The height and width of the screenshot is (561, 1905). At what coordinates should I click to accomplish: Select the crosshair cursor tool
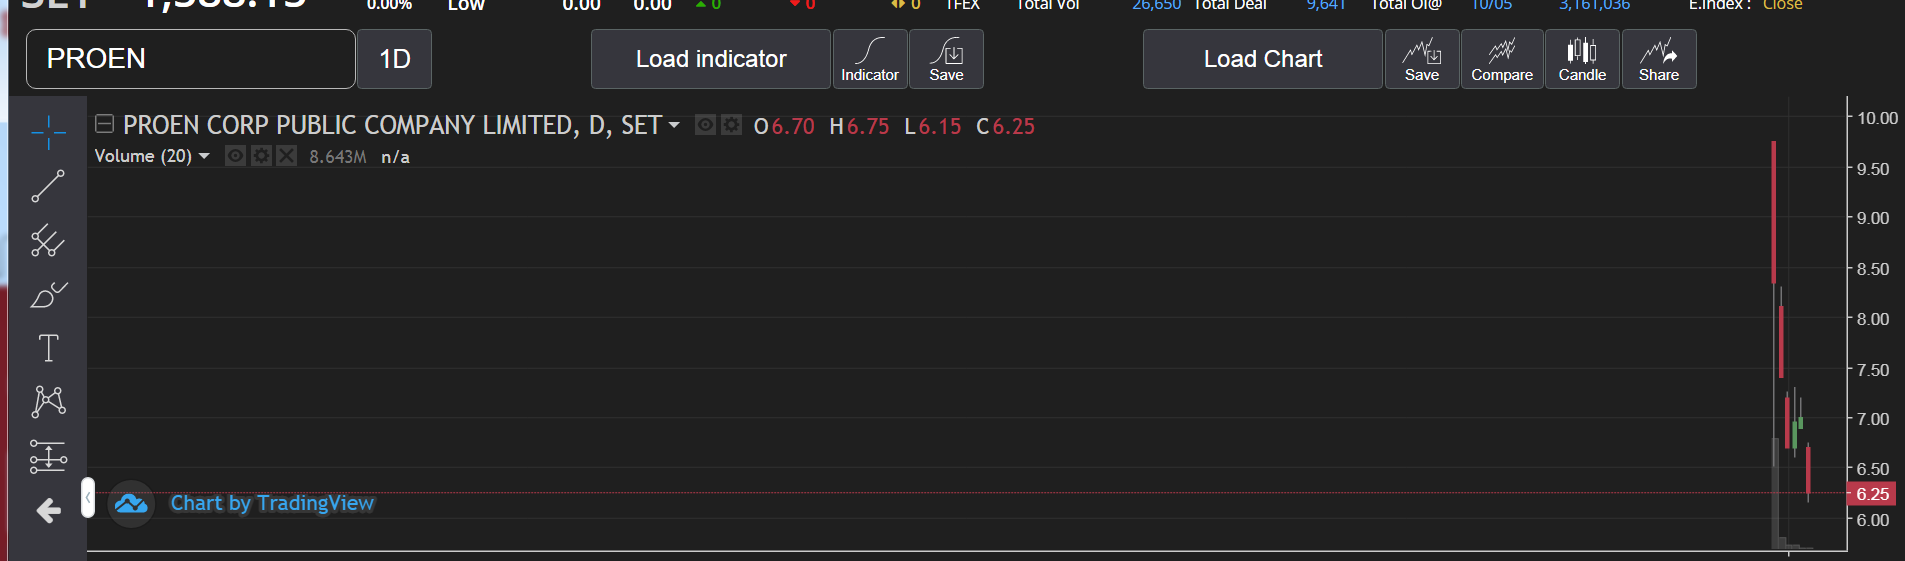48,132
